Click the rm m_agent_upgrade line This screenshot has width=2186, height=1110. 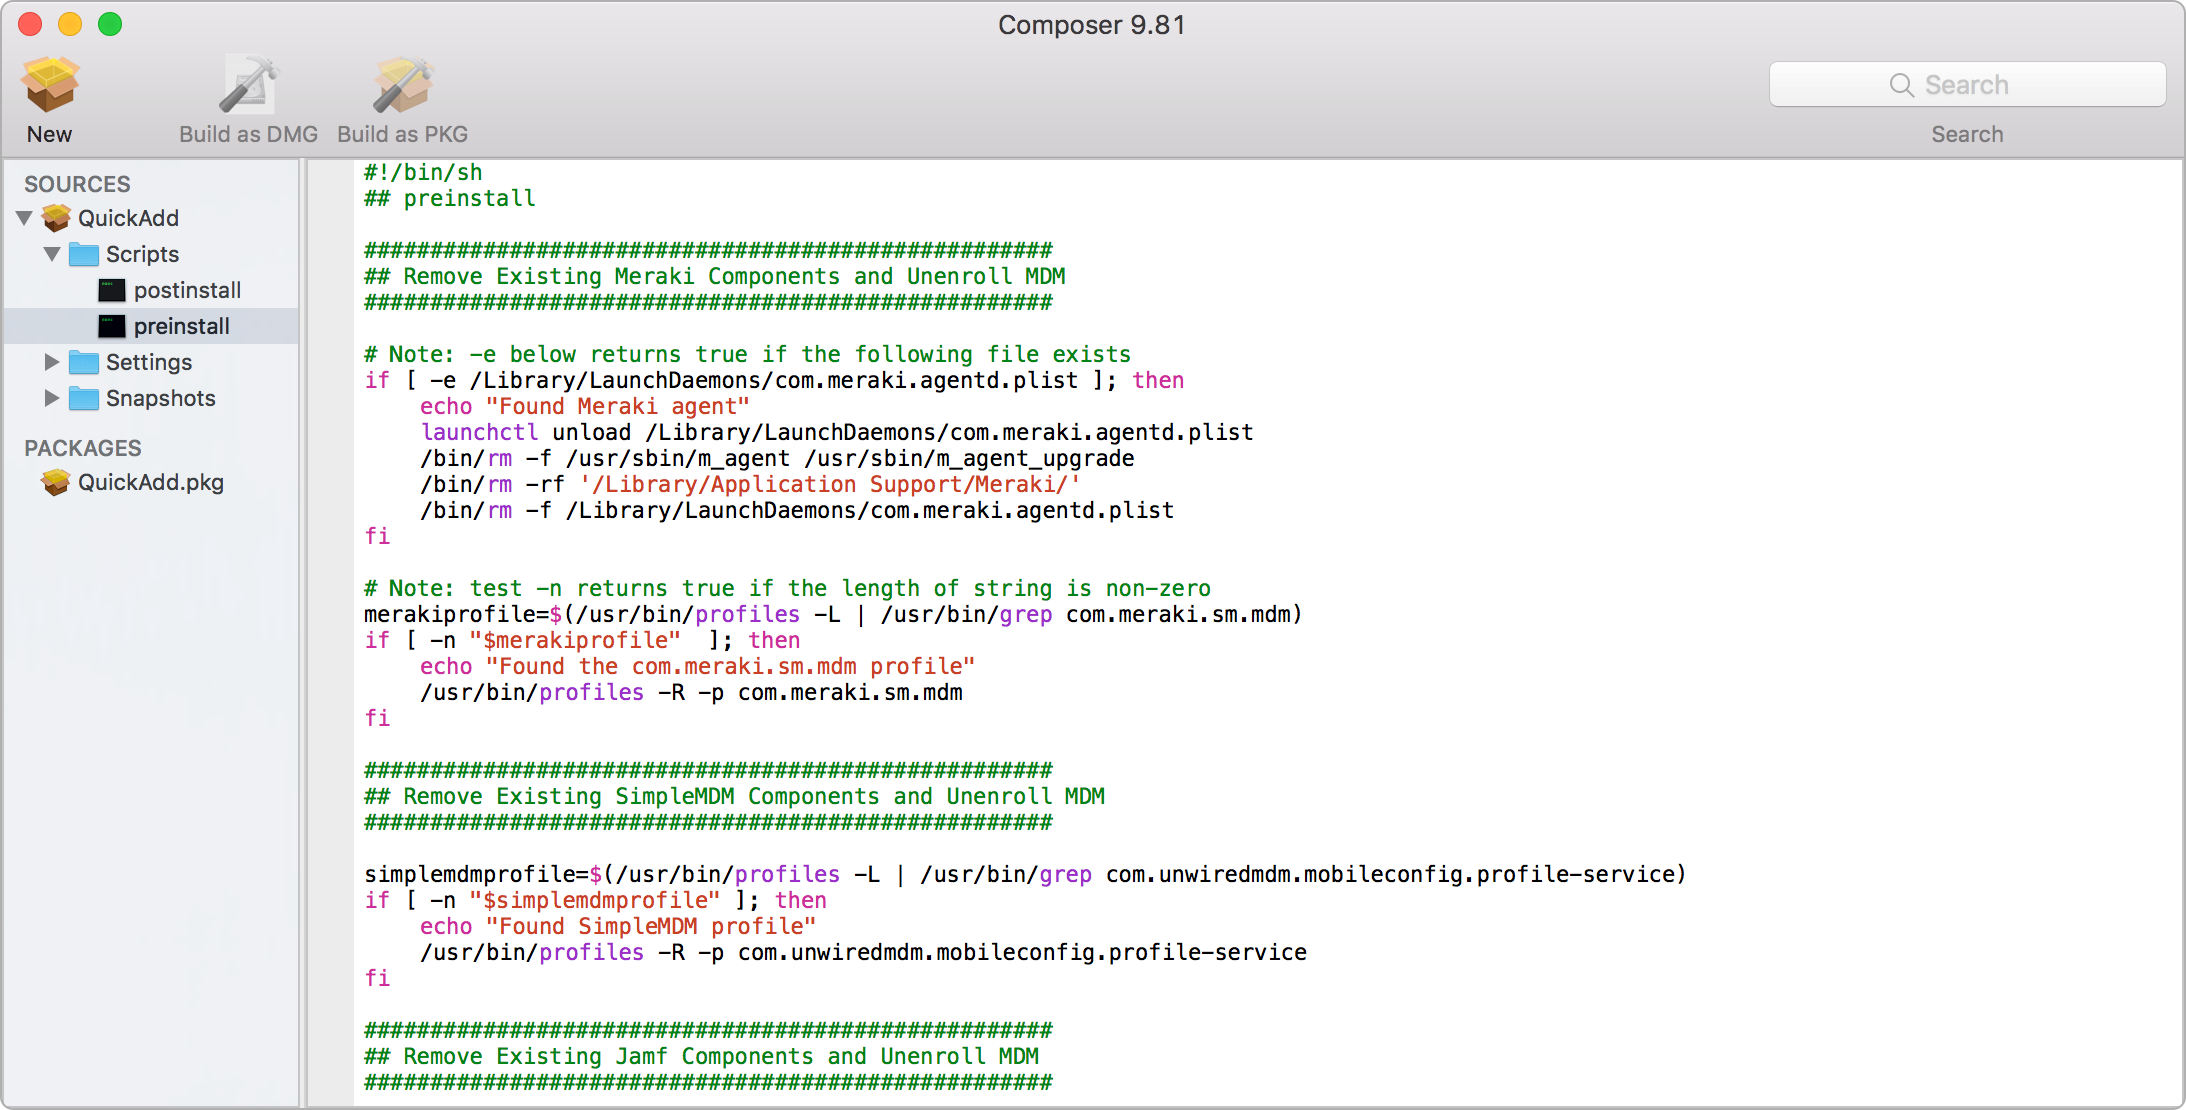pos(777,458)
